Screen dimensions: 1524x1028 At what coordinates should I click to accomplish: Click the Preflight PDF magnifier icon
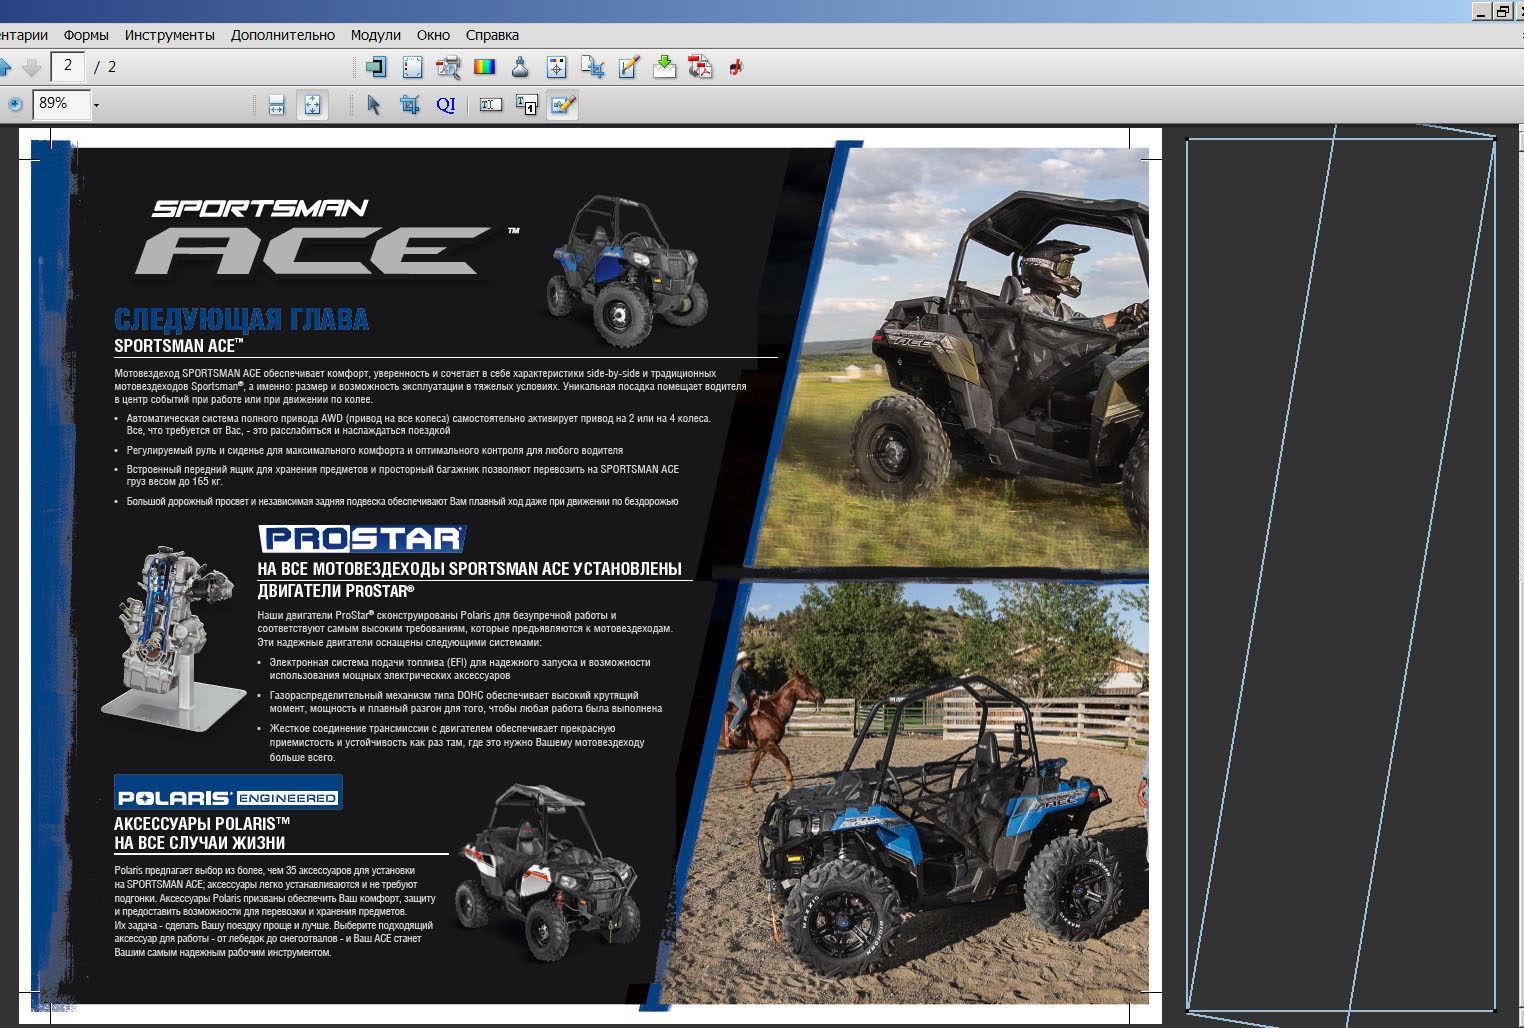coord(448,67)
